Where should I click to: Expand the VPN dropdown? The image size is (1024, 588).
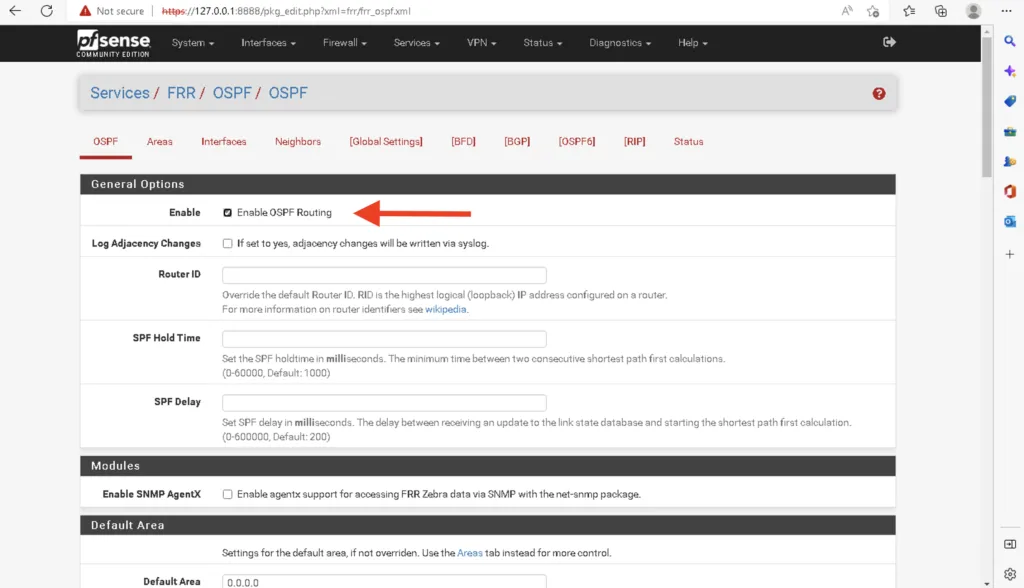pyautogui.click(x=481, y=43)
